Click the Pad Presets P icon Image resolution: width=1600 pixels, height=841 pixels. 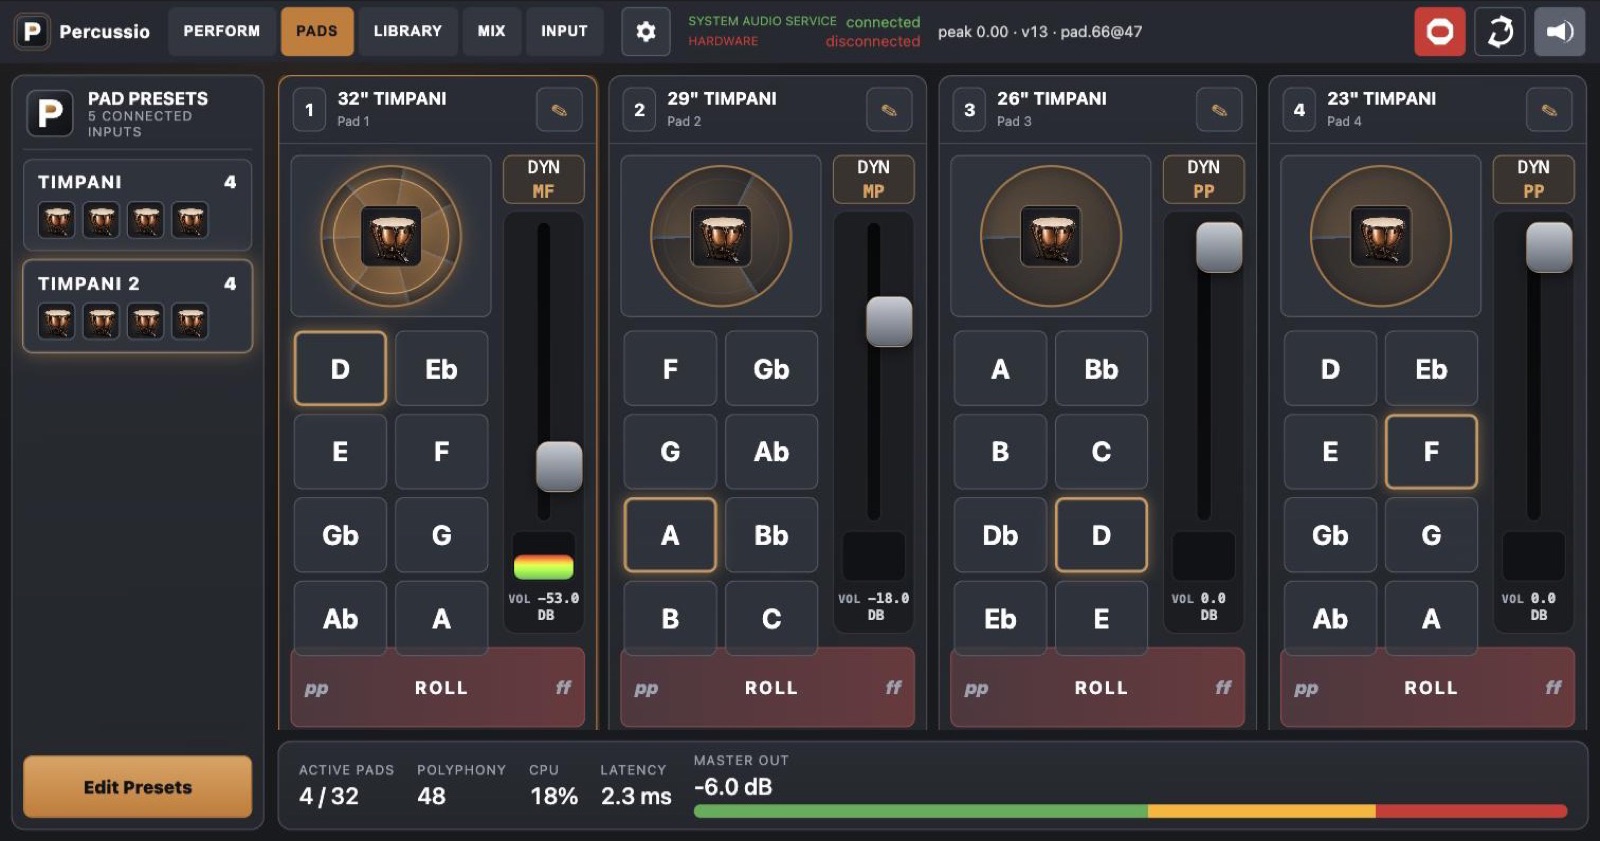coord(50,113)
